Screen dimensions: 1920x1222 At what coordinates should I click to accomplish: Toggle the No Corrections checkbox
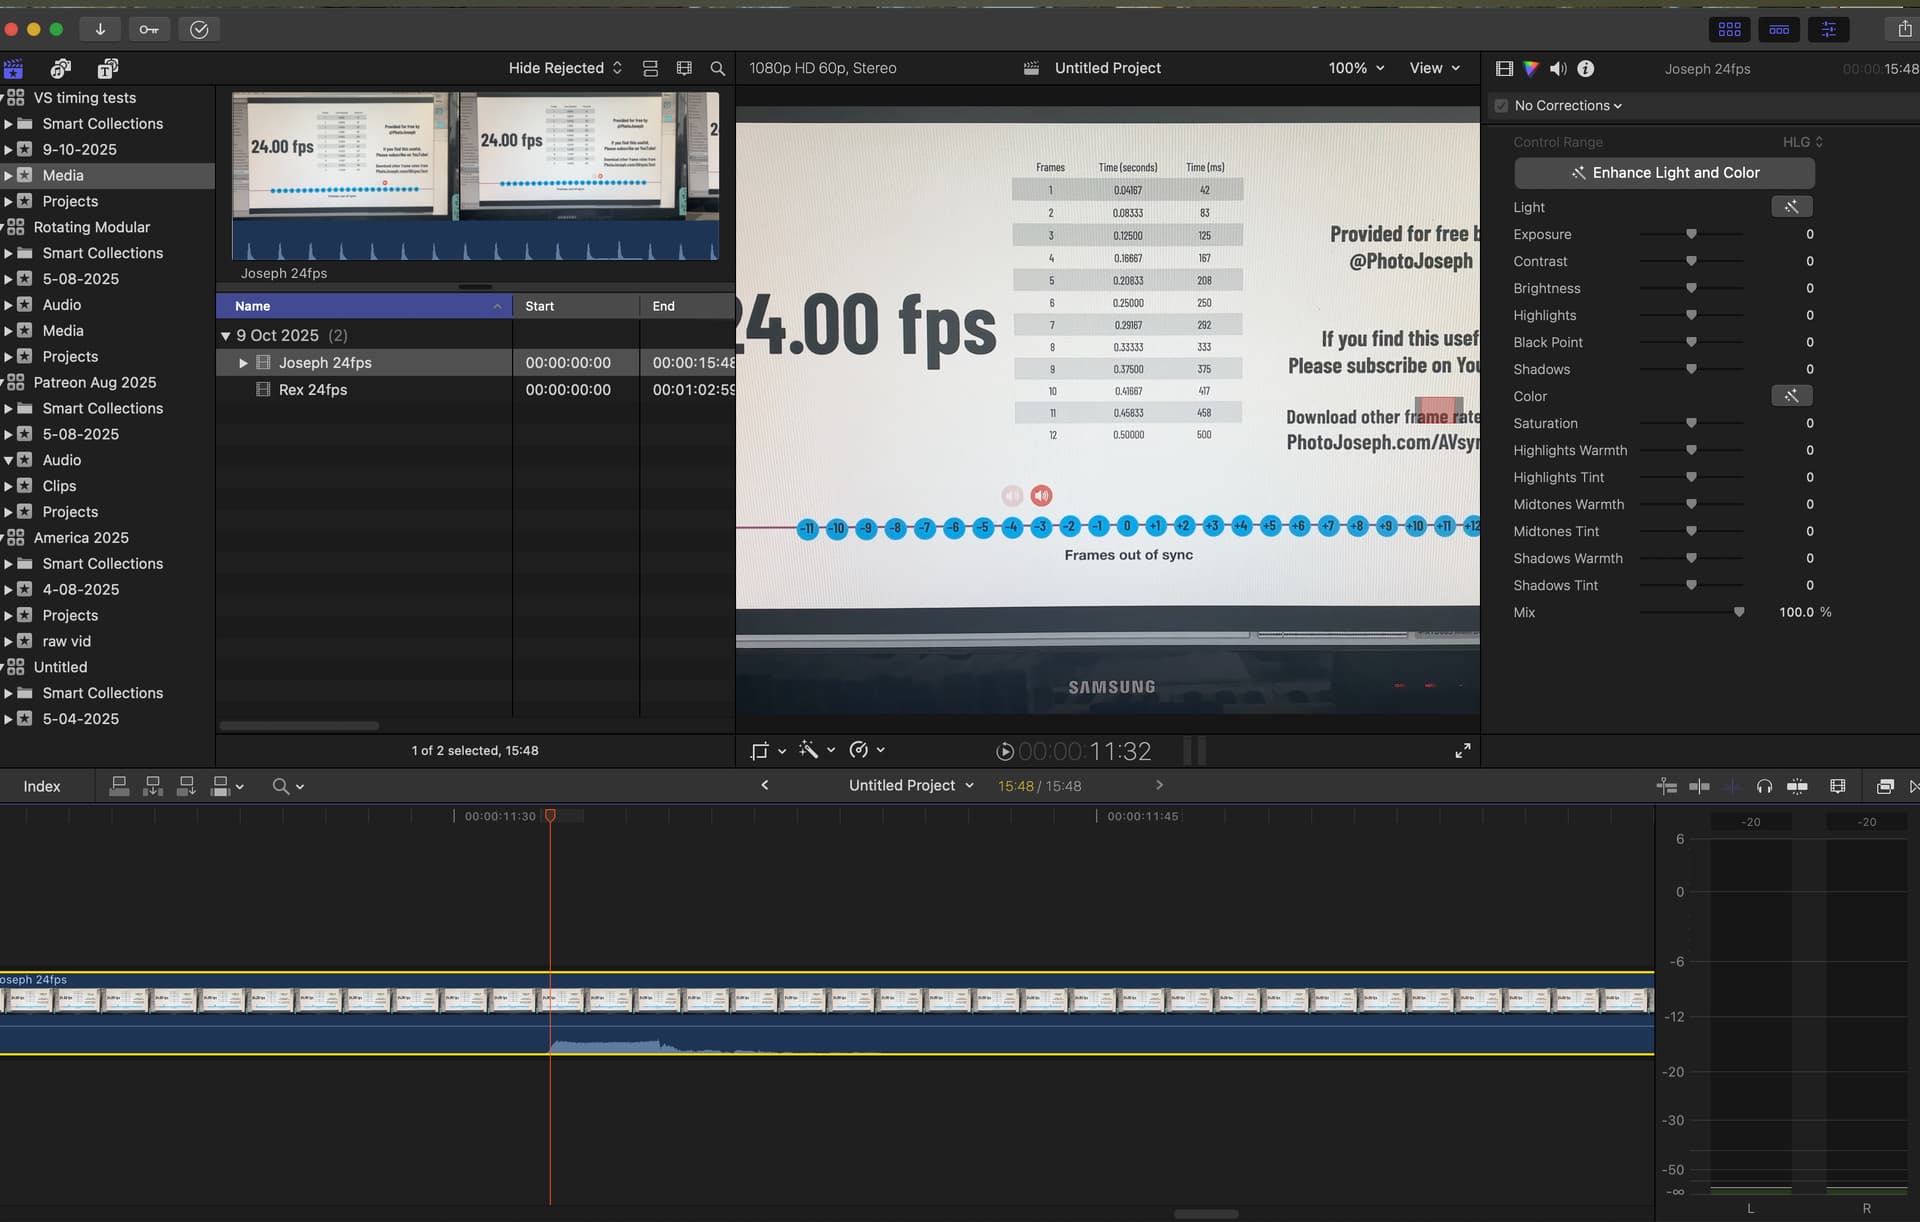[x=1501, y=105]
